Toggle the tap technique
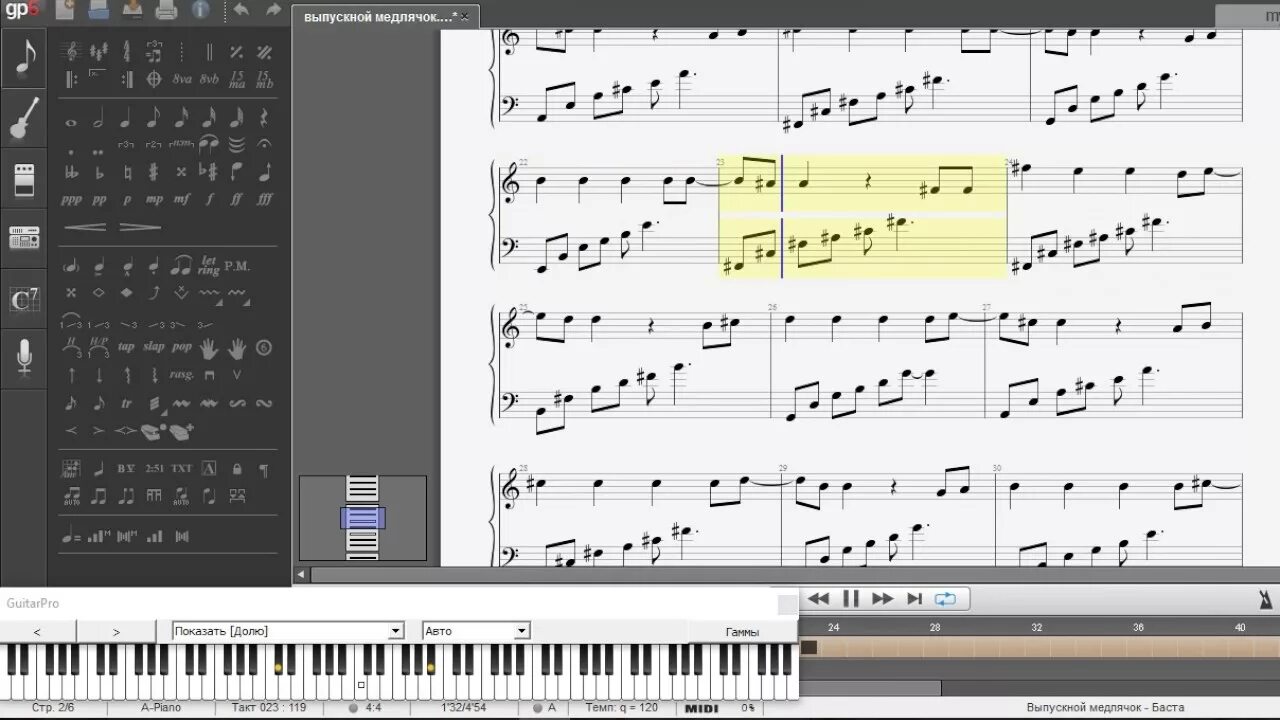This screenshot has height=720, width=1280. [126, 347]
